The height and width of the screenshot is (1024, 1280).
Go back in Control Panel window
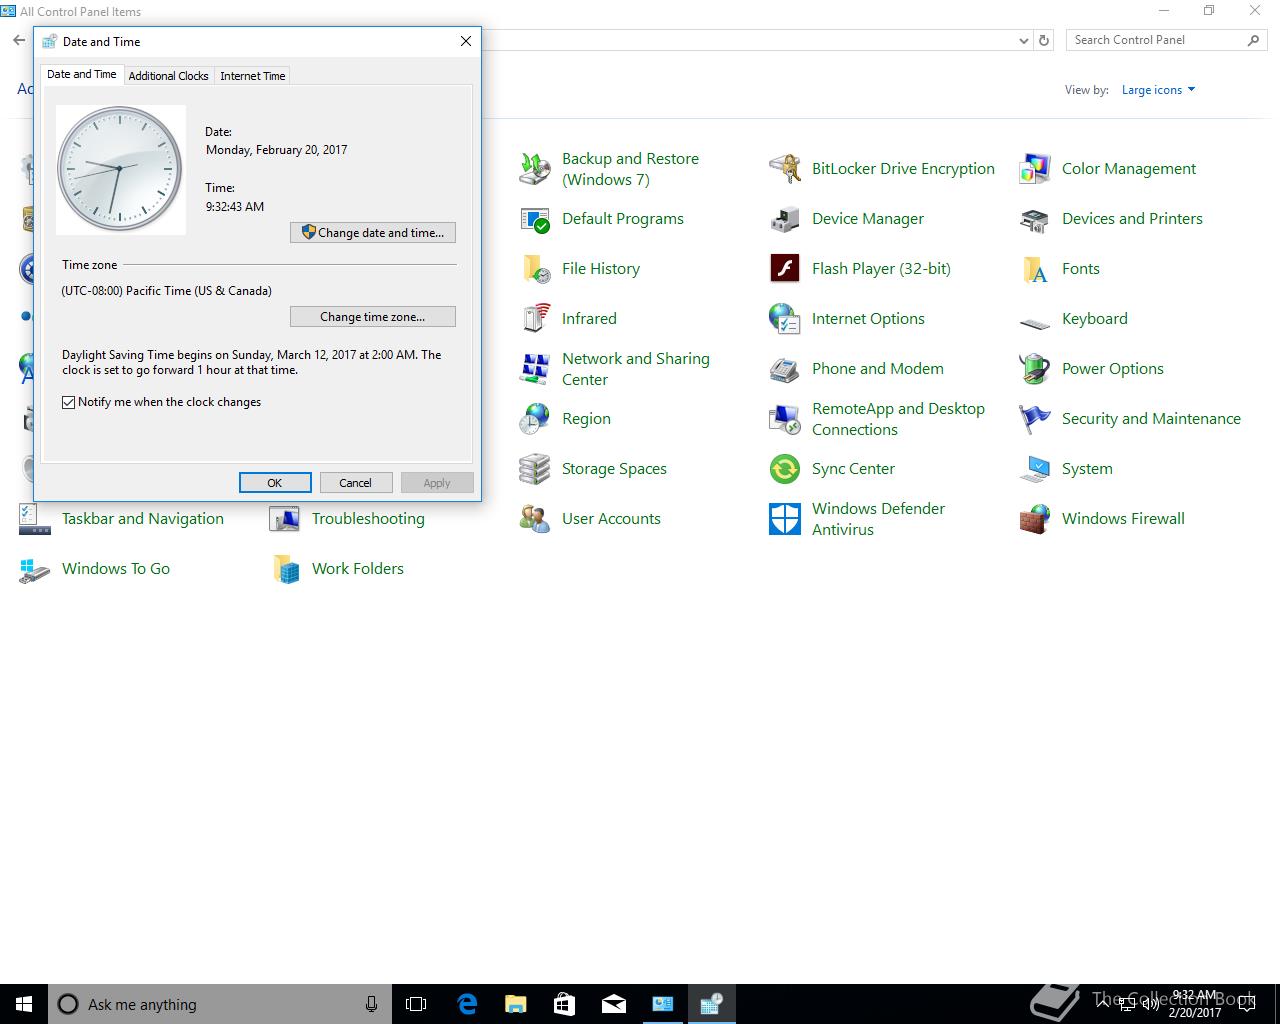pos(19,41)
